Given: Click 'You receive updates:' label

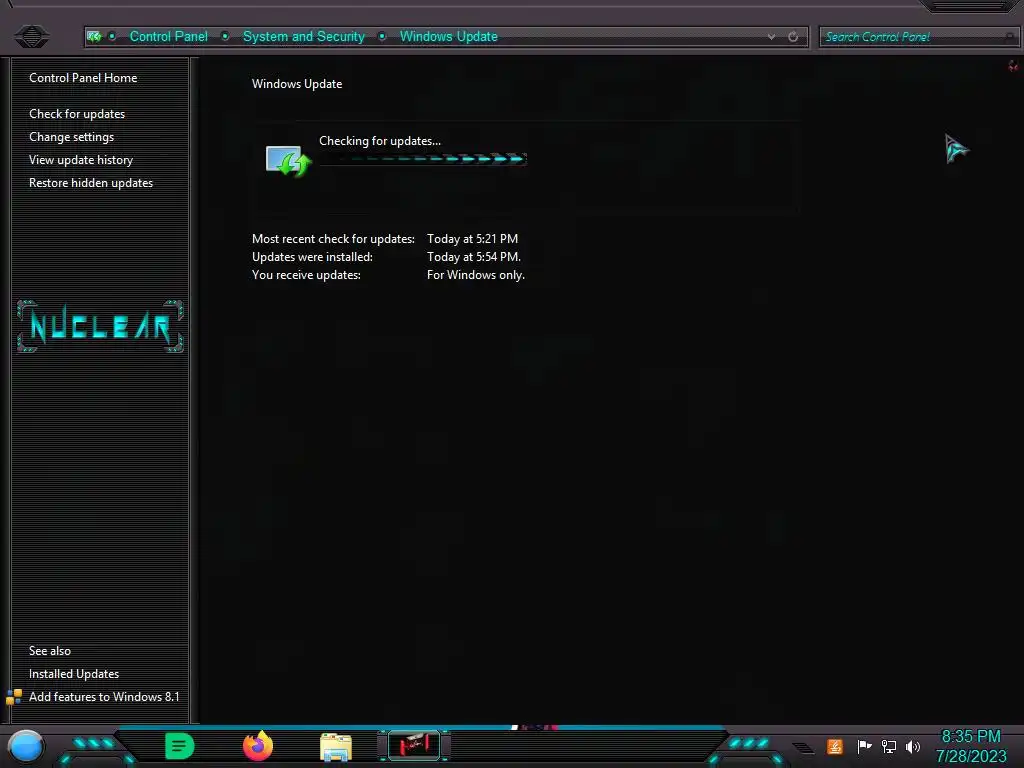Looking at the screenshot, I should 306,275.
